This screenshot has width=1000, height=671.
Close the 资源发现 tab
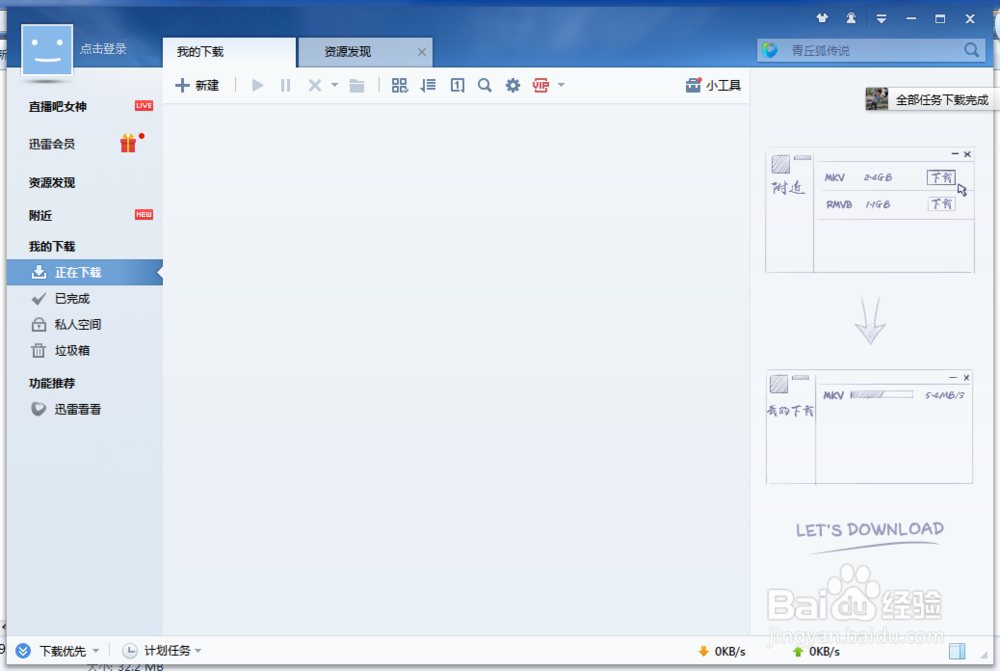(x=422, y=52)
